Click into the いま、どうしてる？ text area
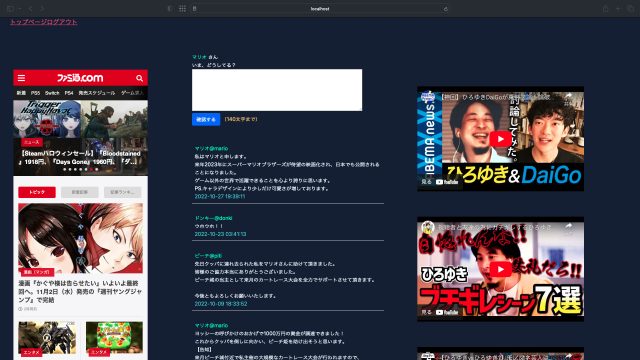Viewport: 640px width, 360px height. [277, 90]
